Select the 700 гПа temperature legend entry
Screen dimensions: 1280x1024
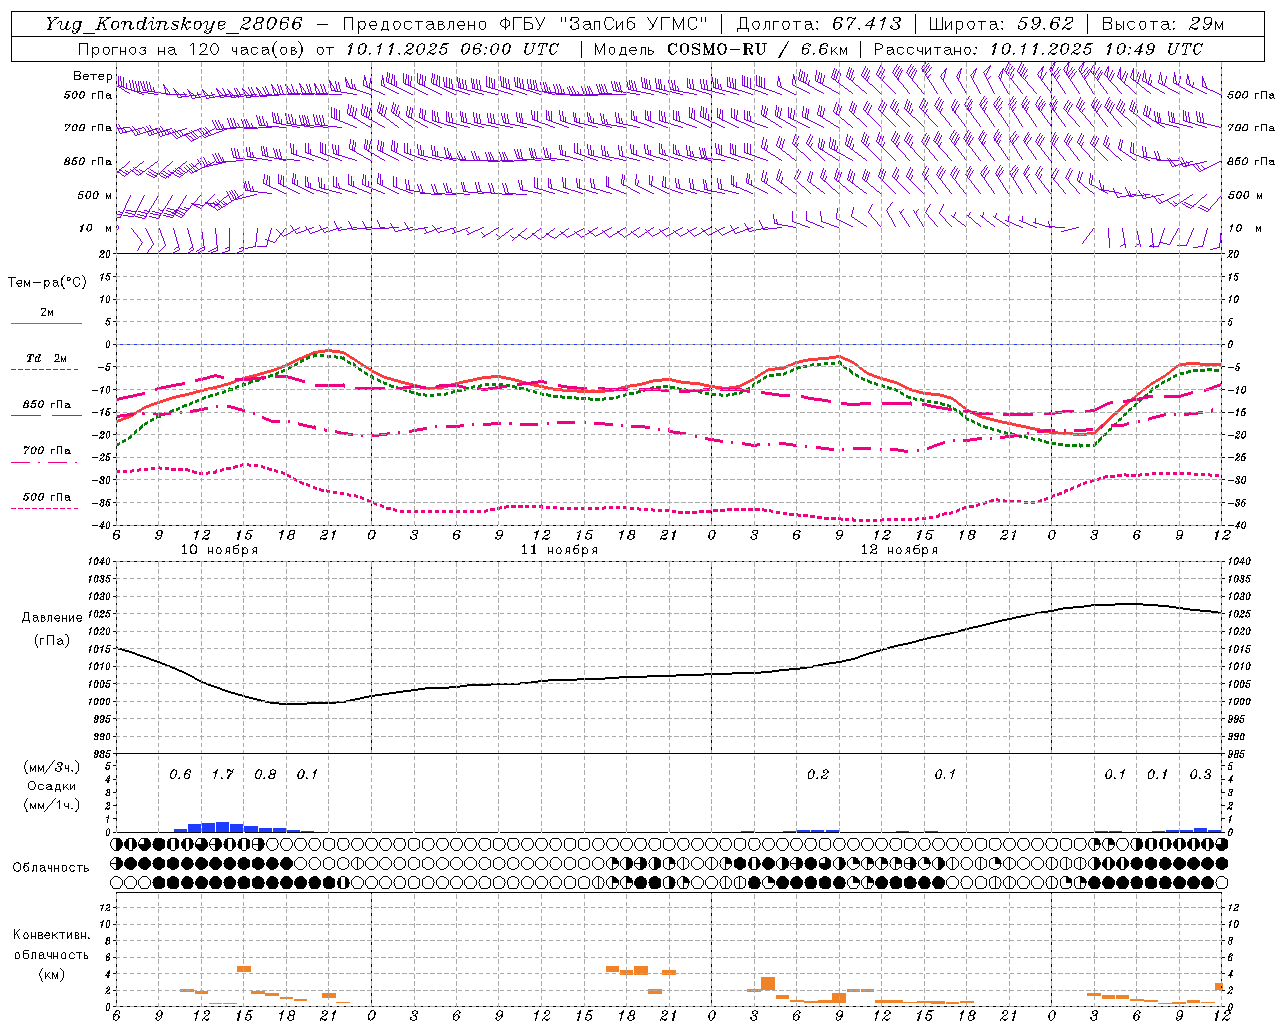[47, 451]
